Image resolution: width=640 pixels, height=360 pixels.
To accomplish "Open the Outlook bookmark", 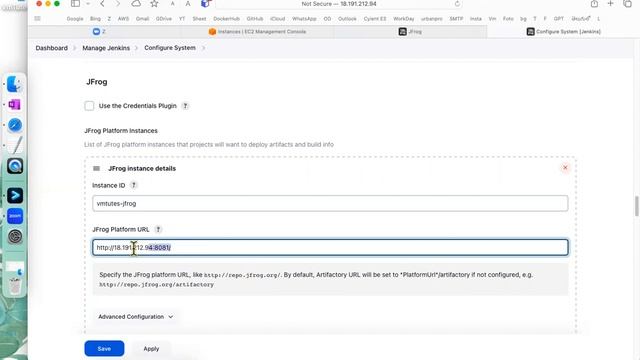I will pyautogui.click(x=347, y=19).
